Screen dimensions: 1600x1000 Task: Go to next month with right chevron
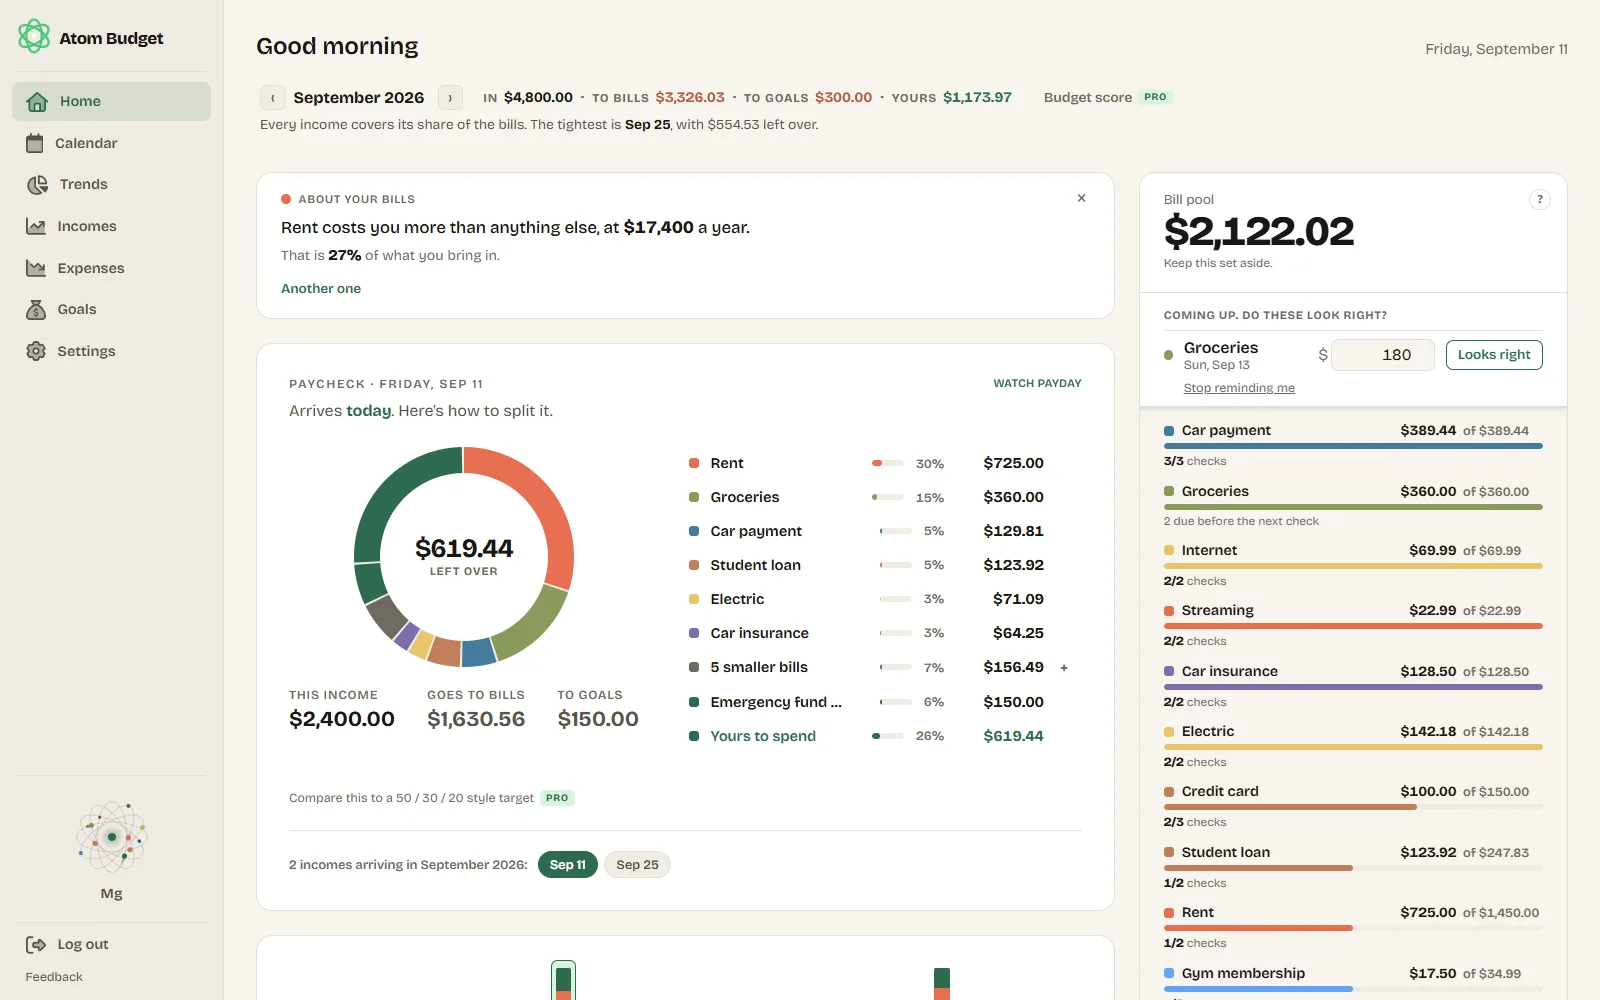click(450, 98)
